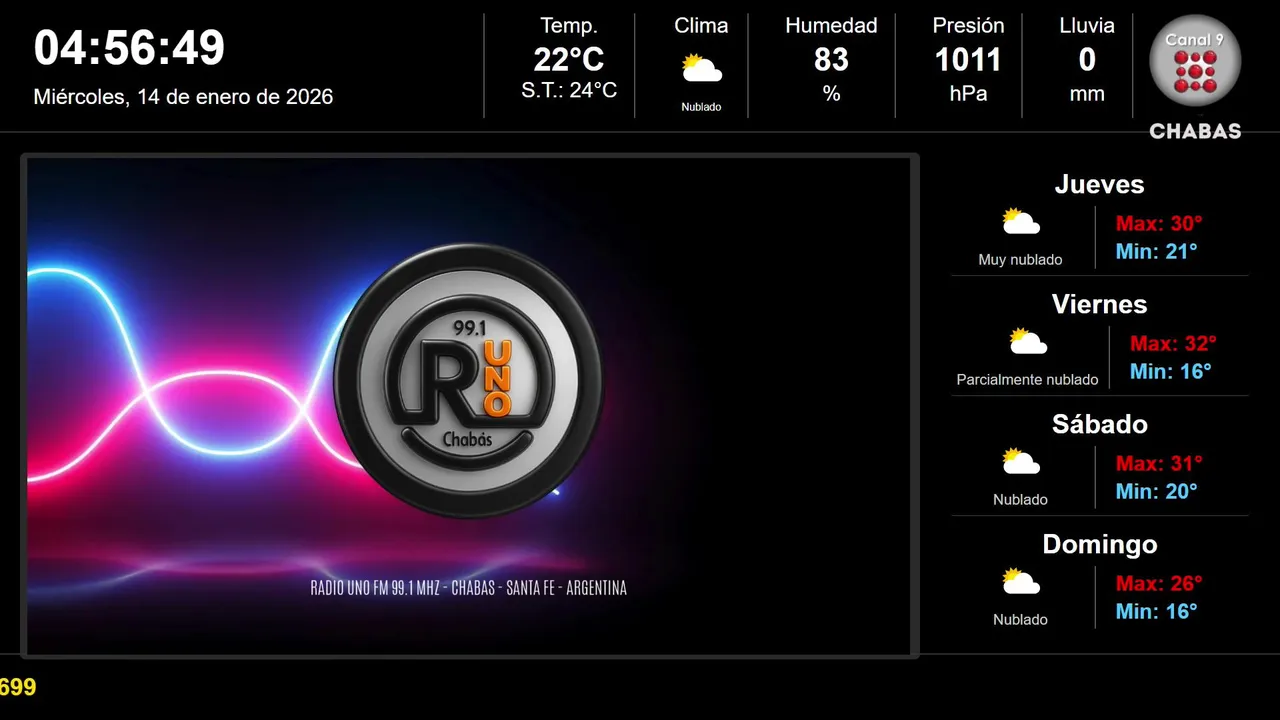Click the Sábado forecast weather icon
Viewport: 1280px width, 720px height.
click(x=1020, y=461)
